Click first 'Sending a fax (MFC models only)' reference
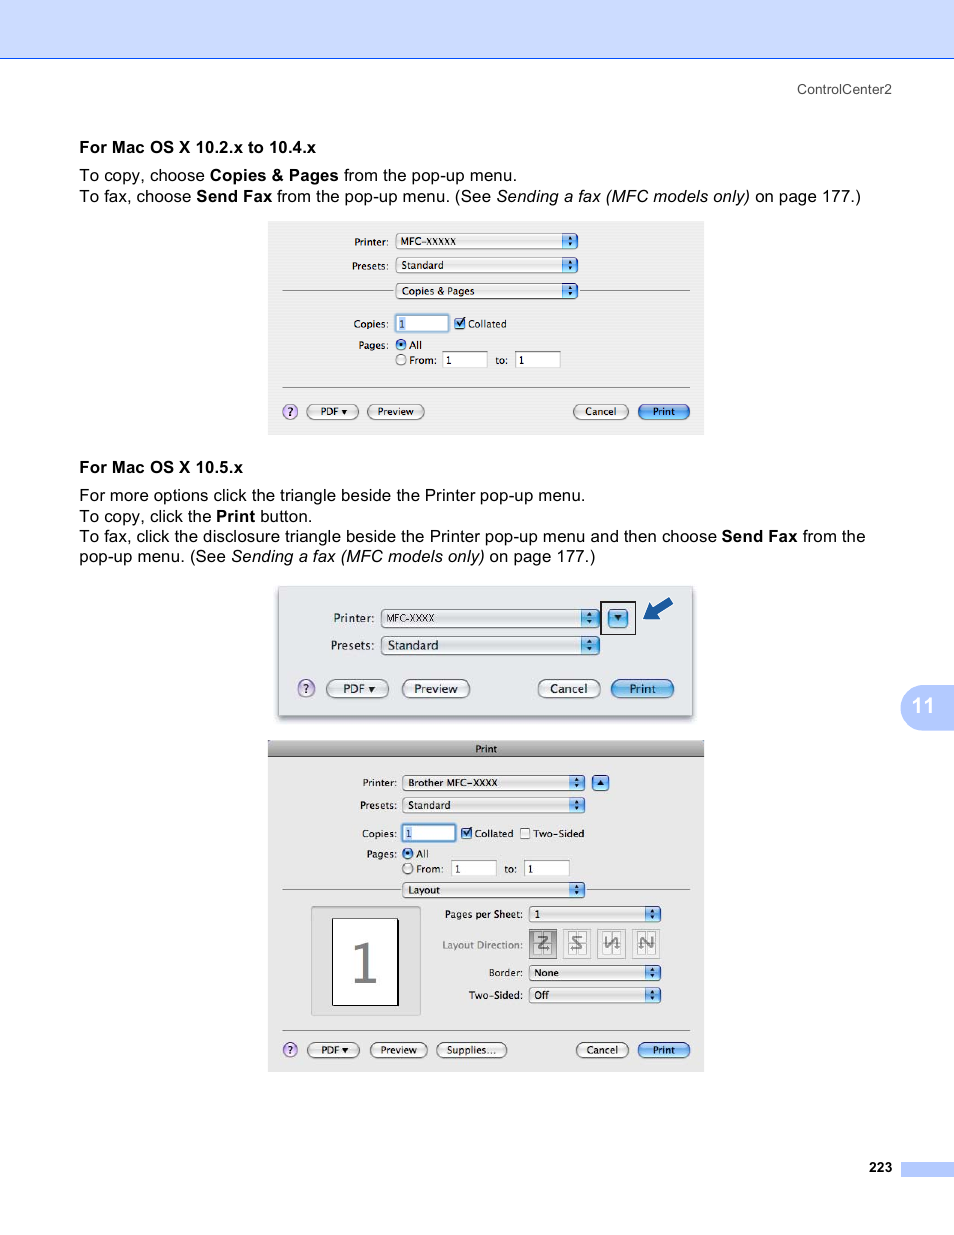This screenshot has height=1235, width=954. click(x=623, y=196)
